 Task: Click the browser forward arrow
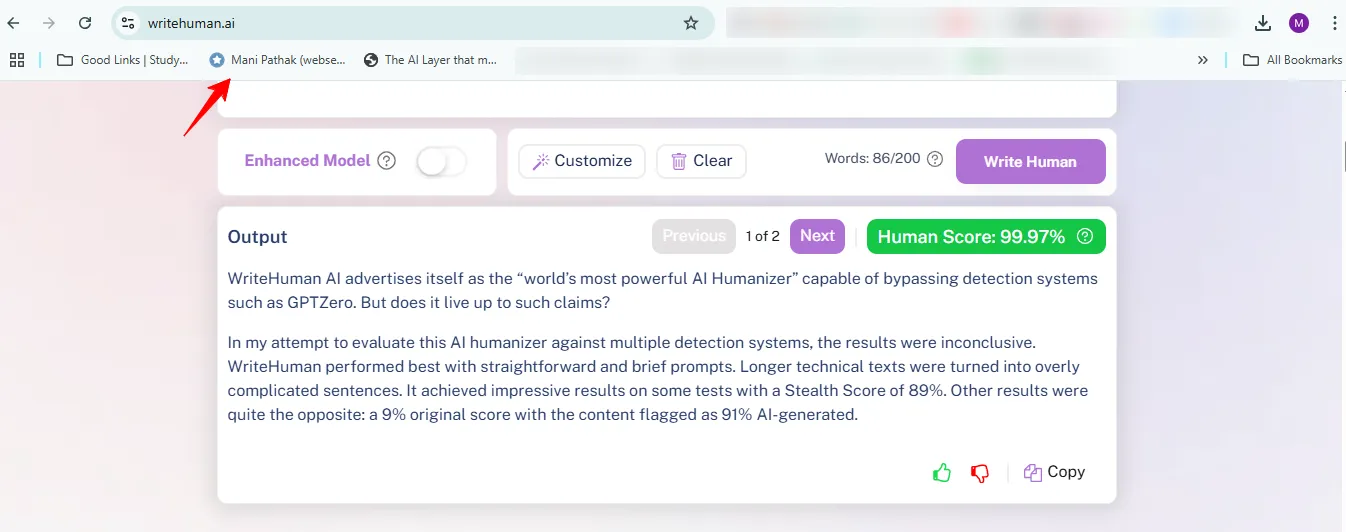click(x=49, y=23)
